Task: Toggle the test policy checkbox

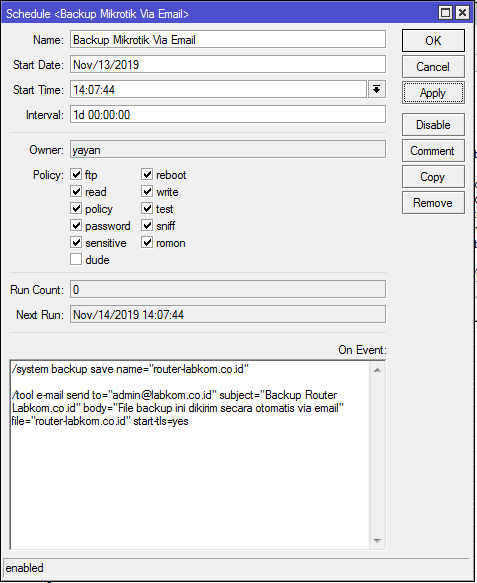Action: (x=147, y=209)
